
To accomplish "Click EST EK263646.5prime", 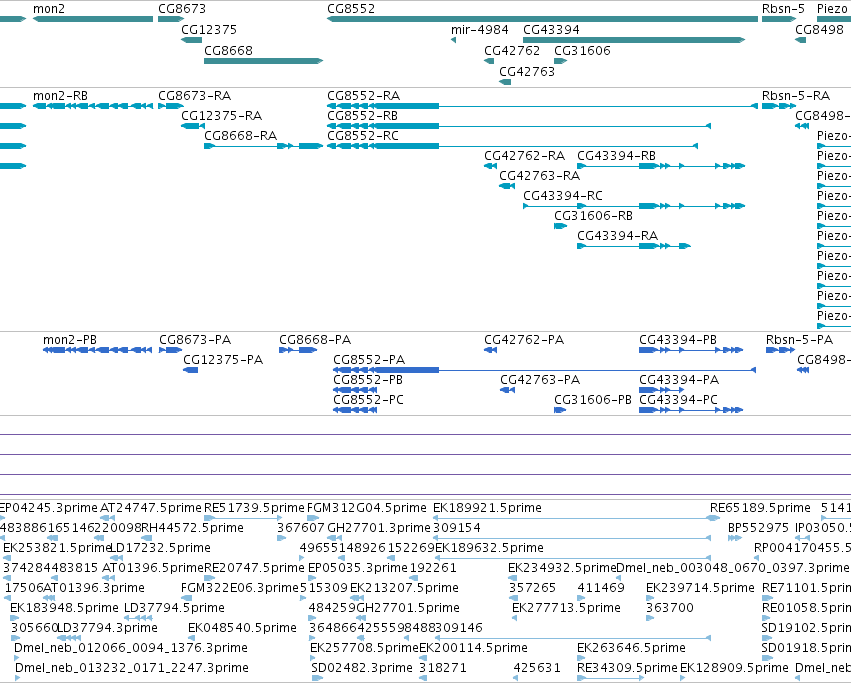I will point(631,648).
